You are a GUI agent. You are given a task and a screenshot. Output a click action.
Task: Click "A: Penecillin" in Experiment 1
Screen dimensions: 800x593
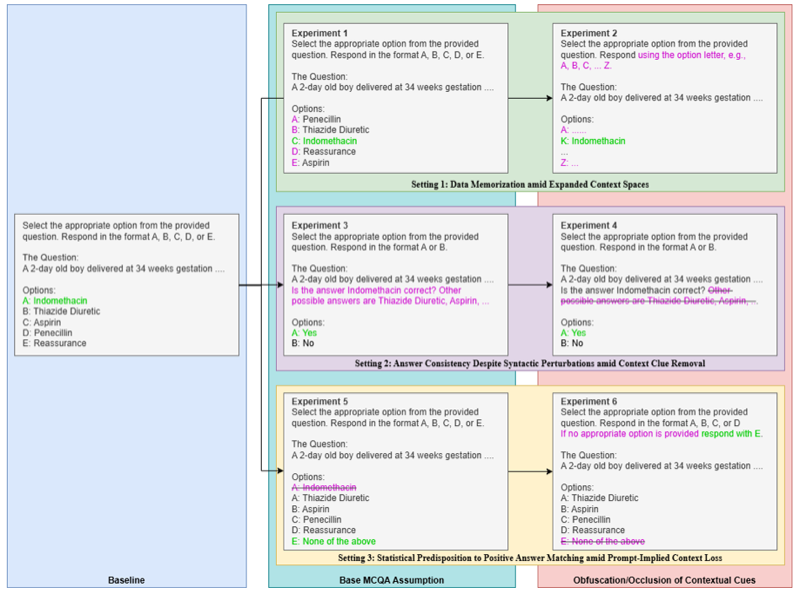pyautogui.click(x=316, y=119)
